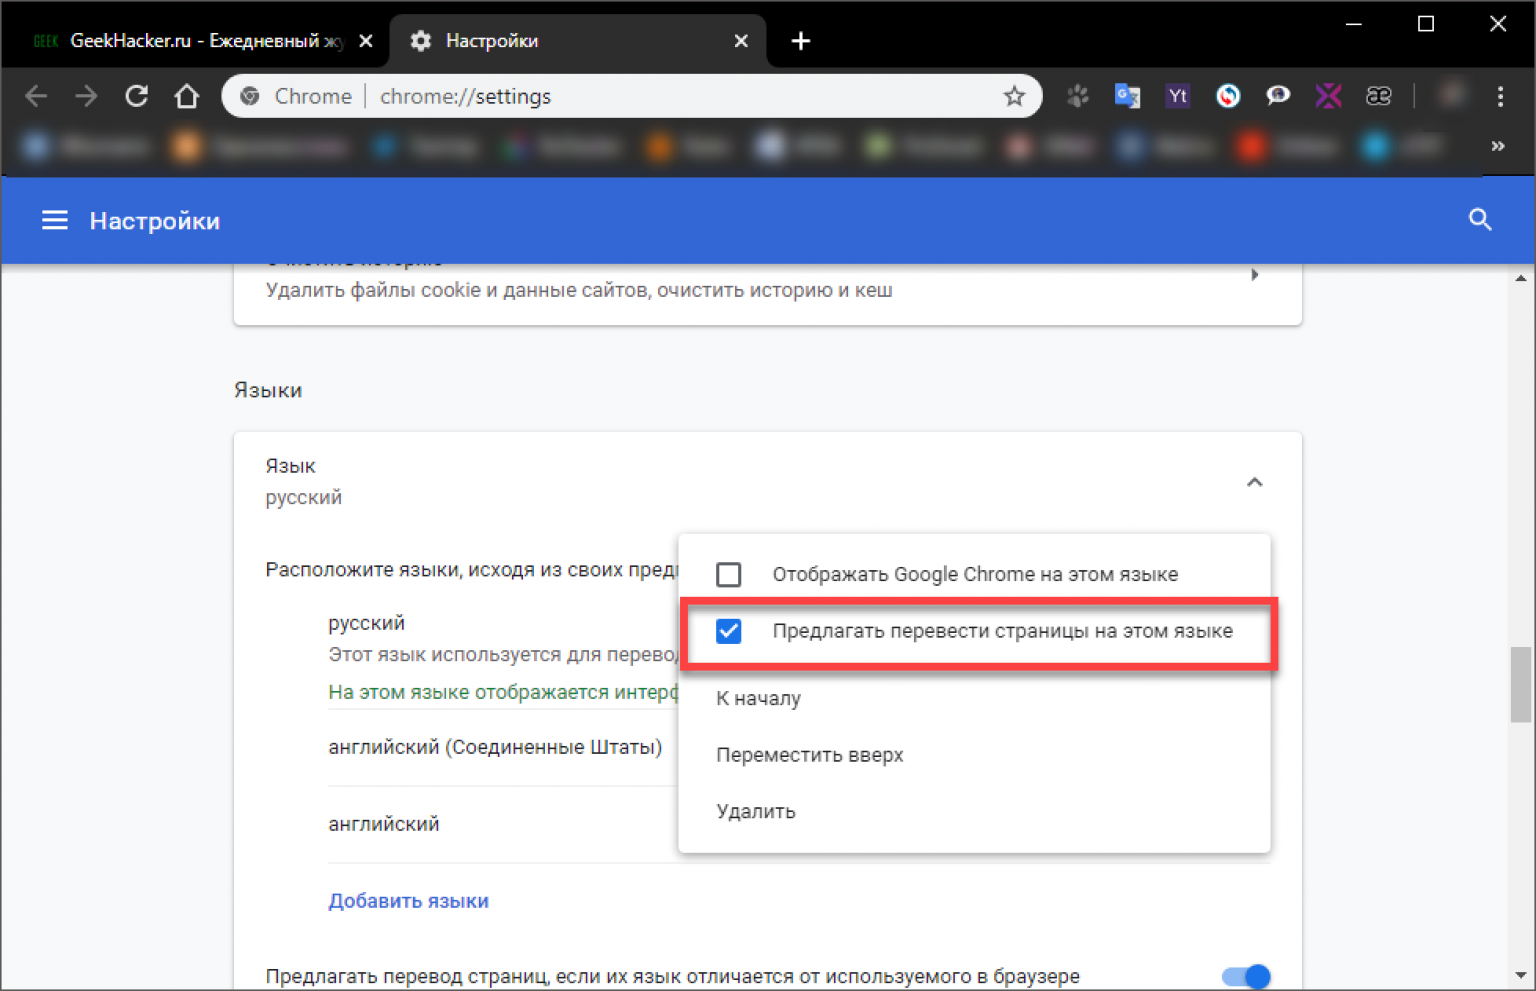Switch to the GeekHacker.ru tab
This screenshot has width=1536, height=991.
195,41
